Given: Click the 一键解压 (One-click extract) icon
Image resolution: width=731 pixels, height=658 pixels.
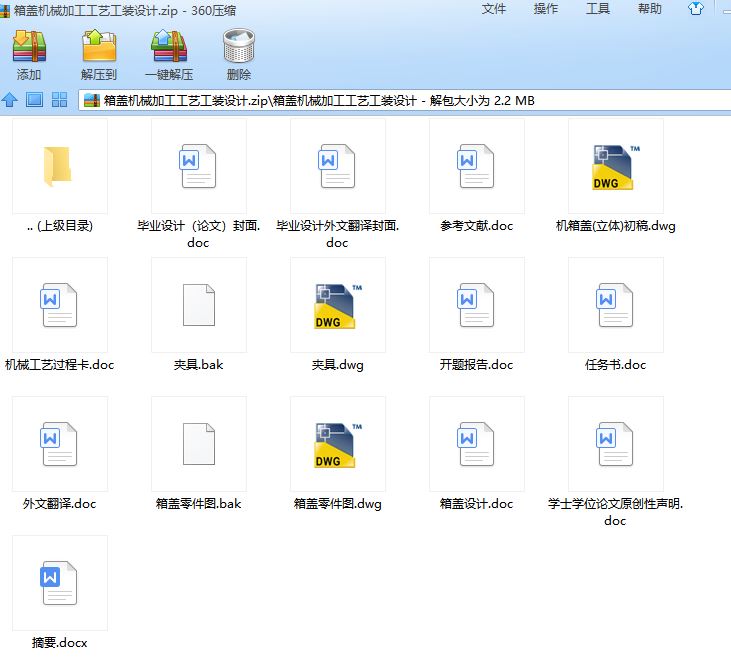Looking at the screenshot, I should [x=169, y=46].
